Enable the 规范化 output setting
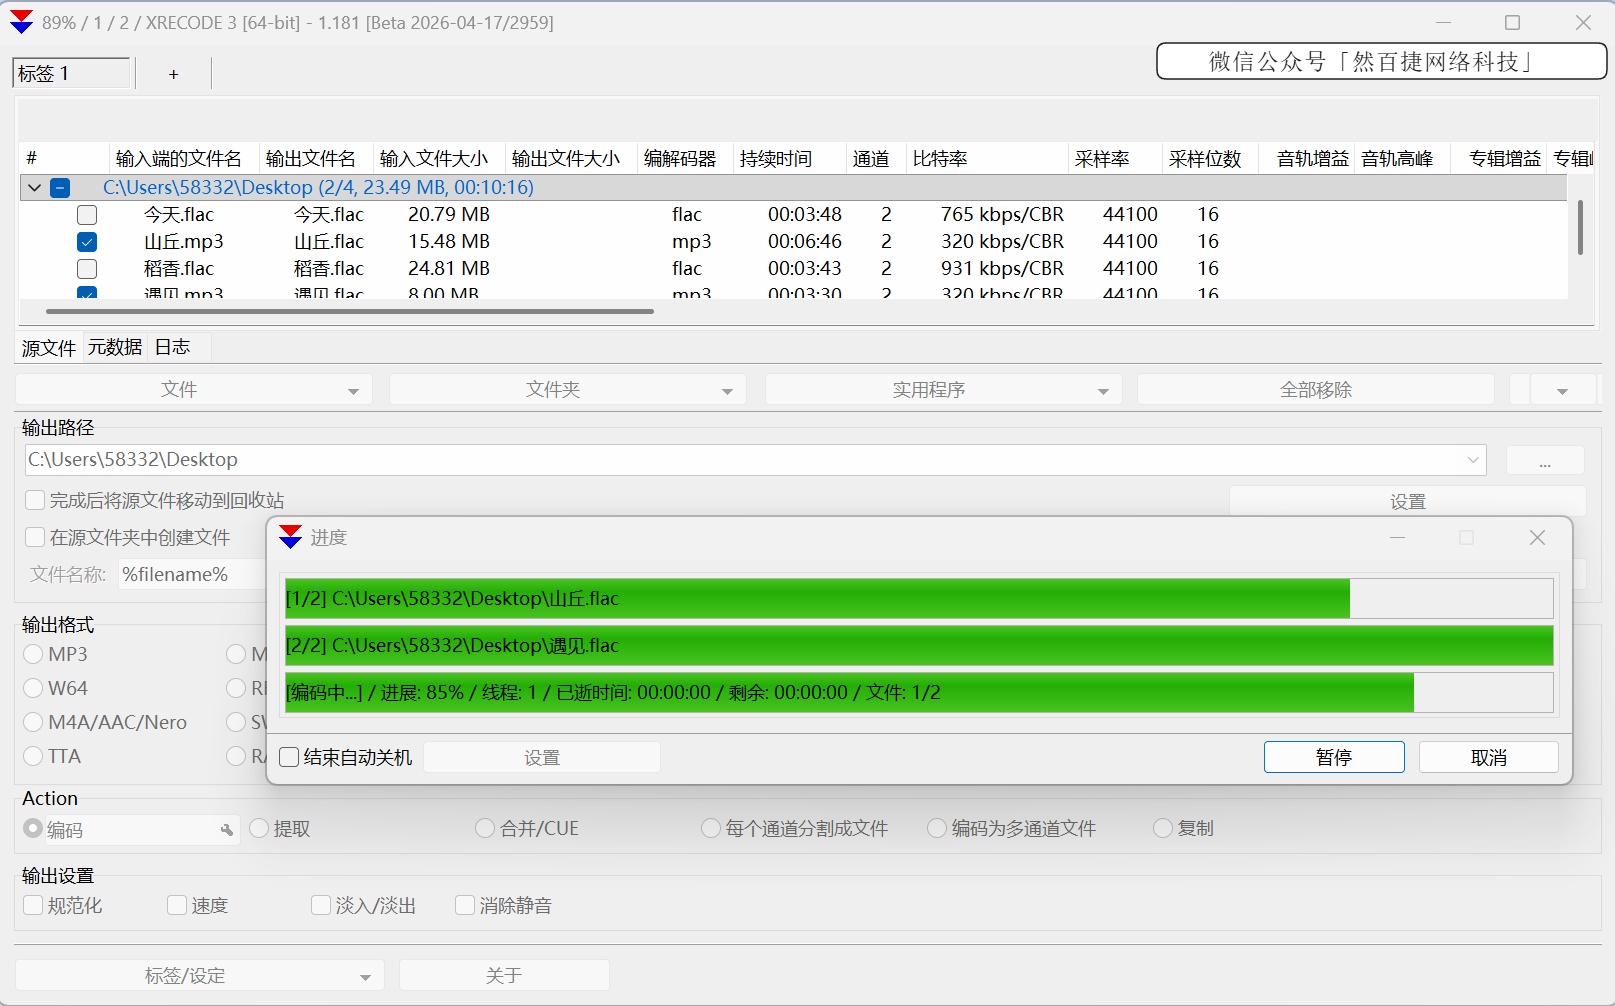 [x=33, y=904]
